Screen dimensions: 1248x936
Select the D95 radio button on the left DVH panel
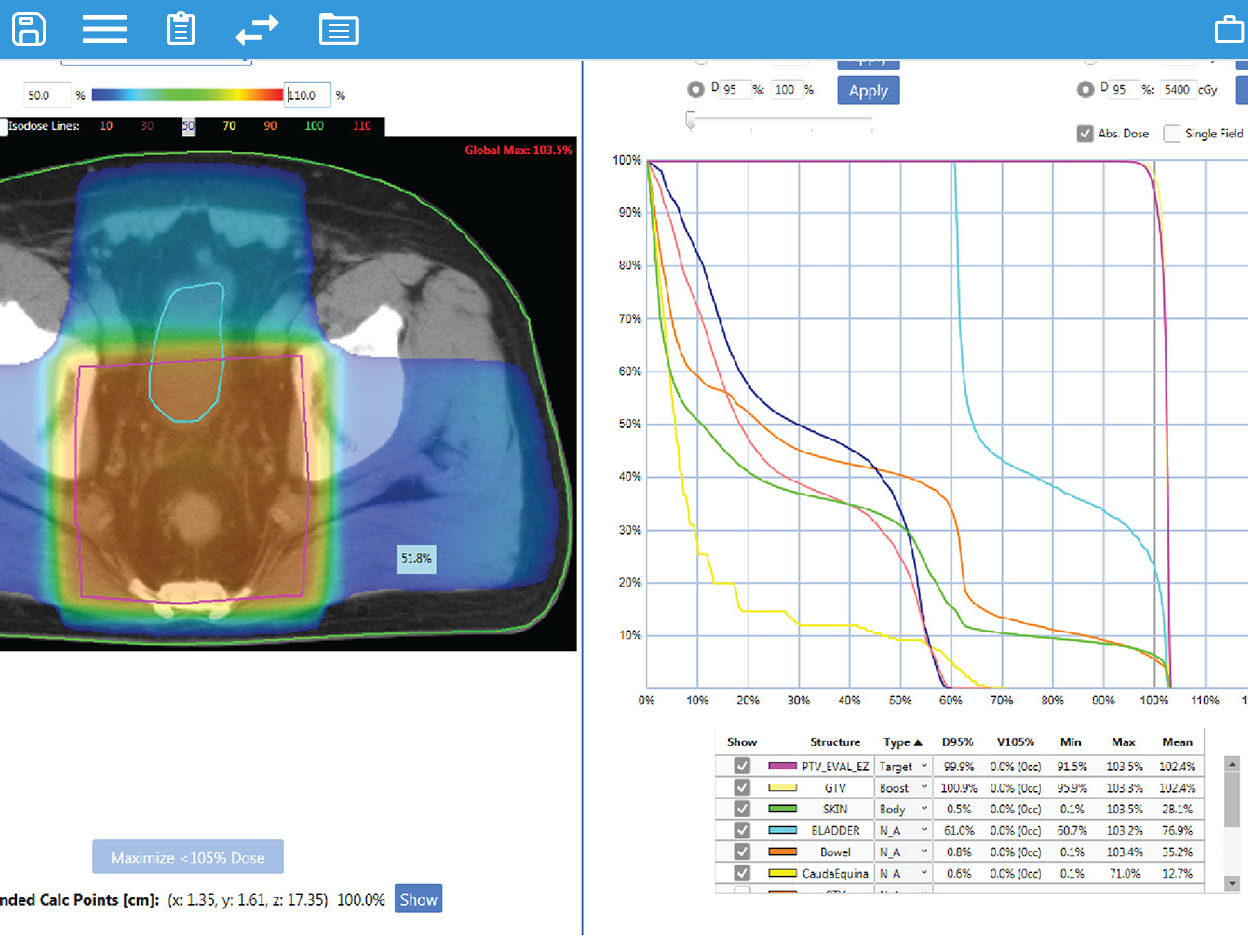696,89
